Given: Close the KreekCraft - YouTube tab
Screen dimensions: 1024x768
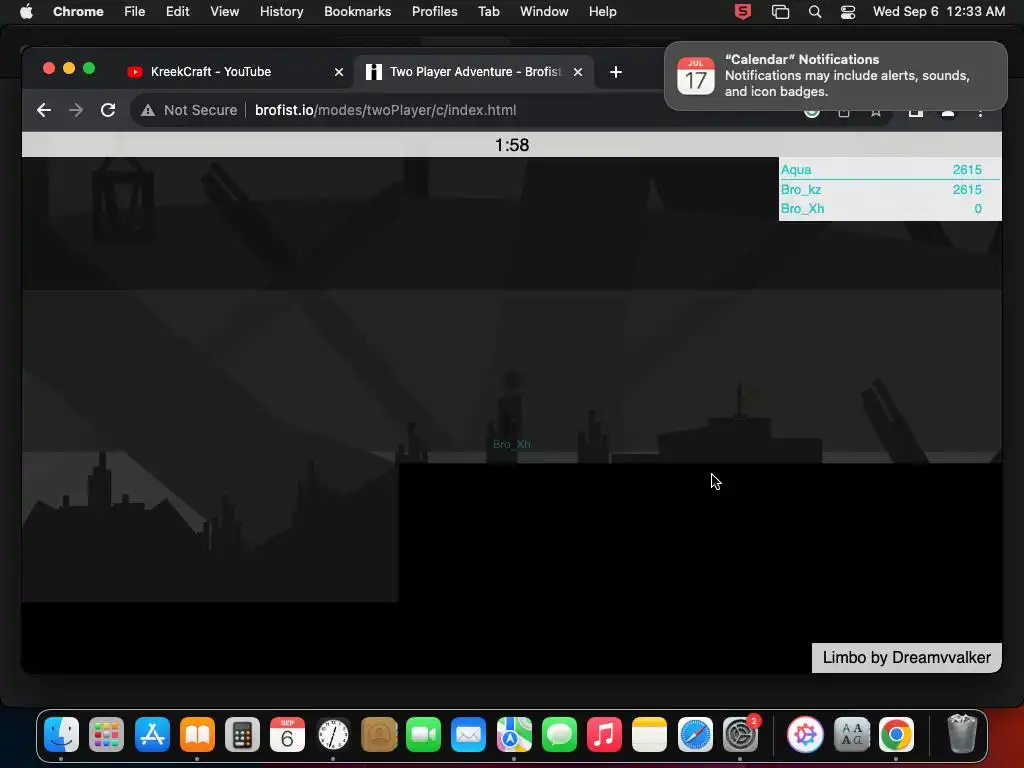Looking at the screenshot, I should pos(339,72).
